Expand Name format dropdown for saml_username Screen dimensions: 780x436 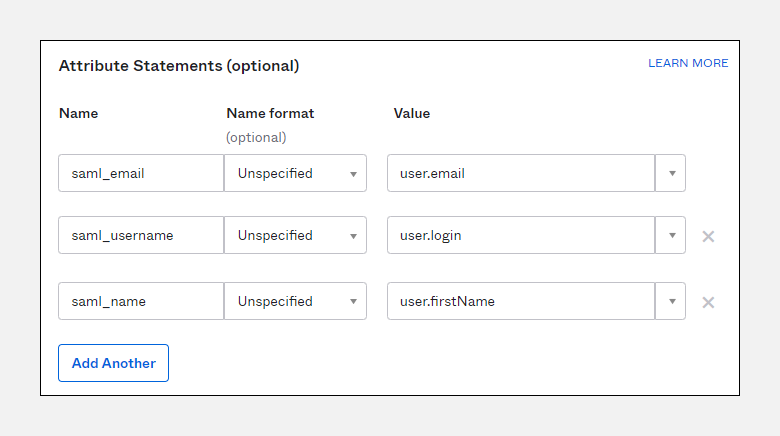(296, 236)
